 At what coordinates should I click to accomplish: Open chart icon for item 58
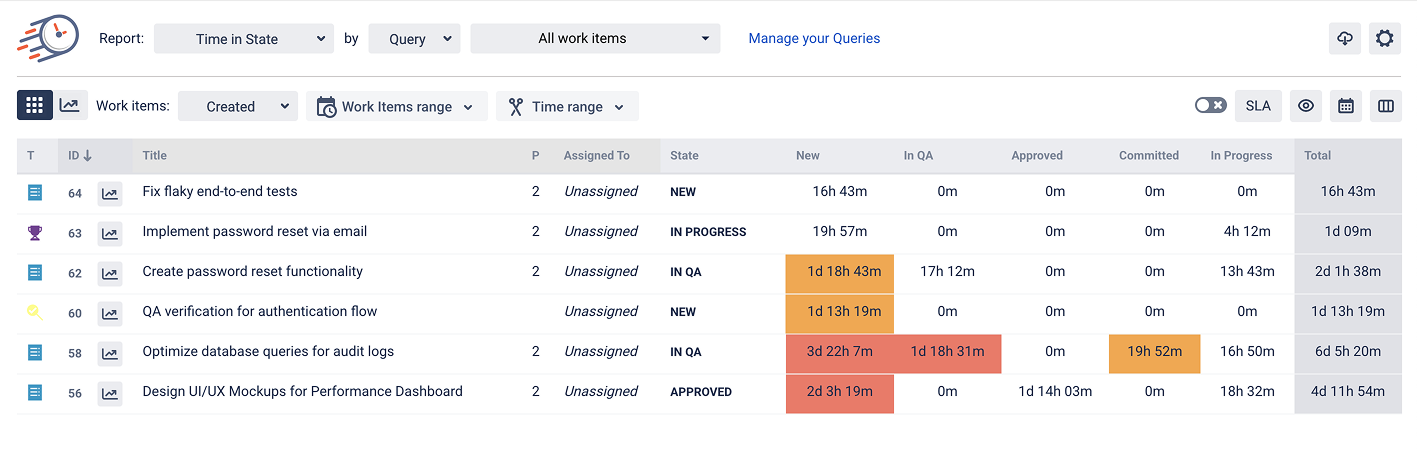[x=110, y=353]
